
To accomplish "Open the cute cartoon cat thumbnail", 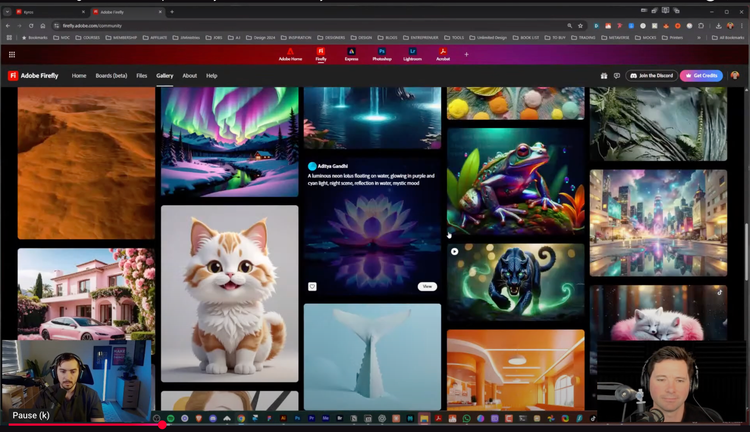I will [229, 293].
